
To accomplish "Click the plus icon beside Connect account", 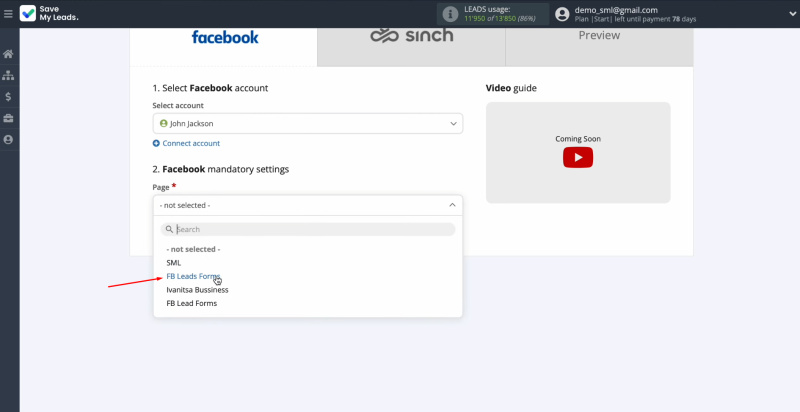I will pyautogui.click(x=156, y=143).
